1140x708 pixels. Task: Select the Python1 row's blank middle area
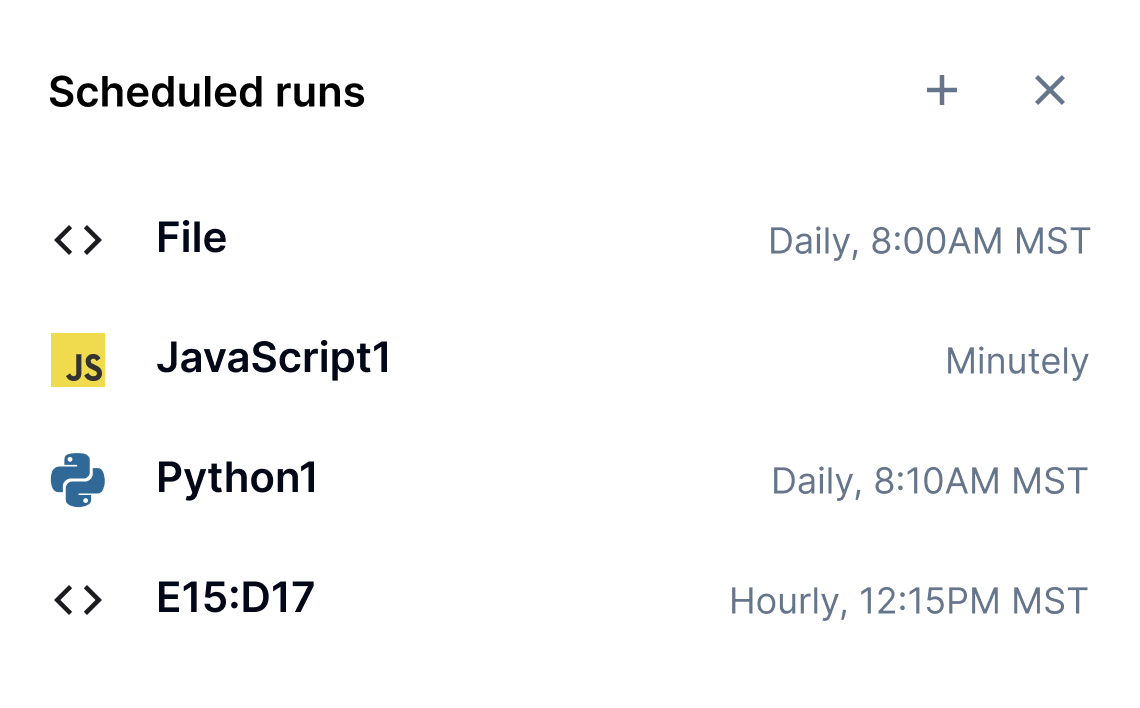tap(540, 480)
